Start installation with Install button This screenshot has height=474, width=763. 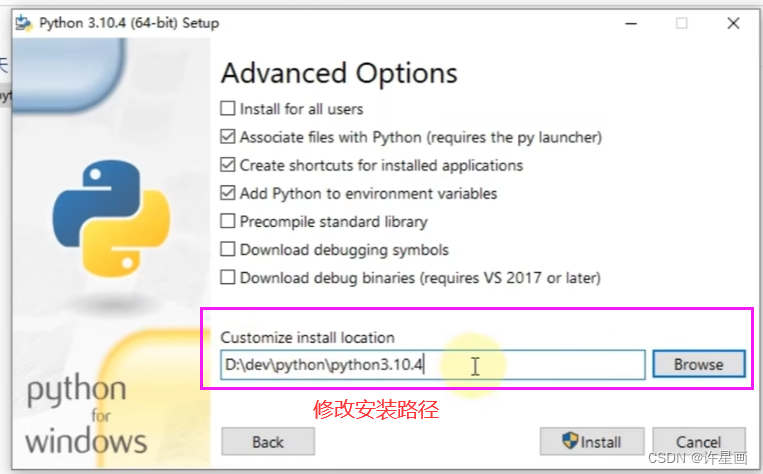coord(592,441)
